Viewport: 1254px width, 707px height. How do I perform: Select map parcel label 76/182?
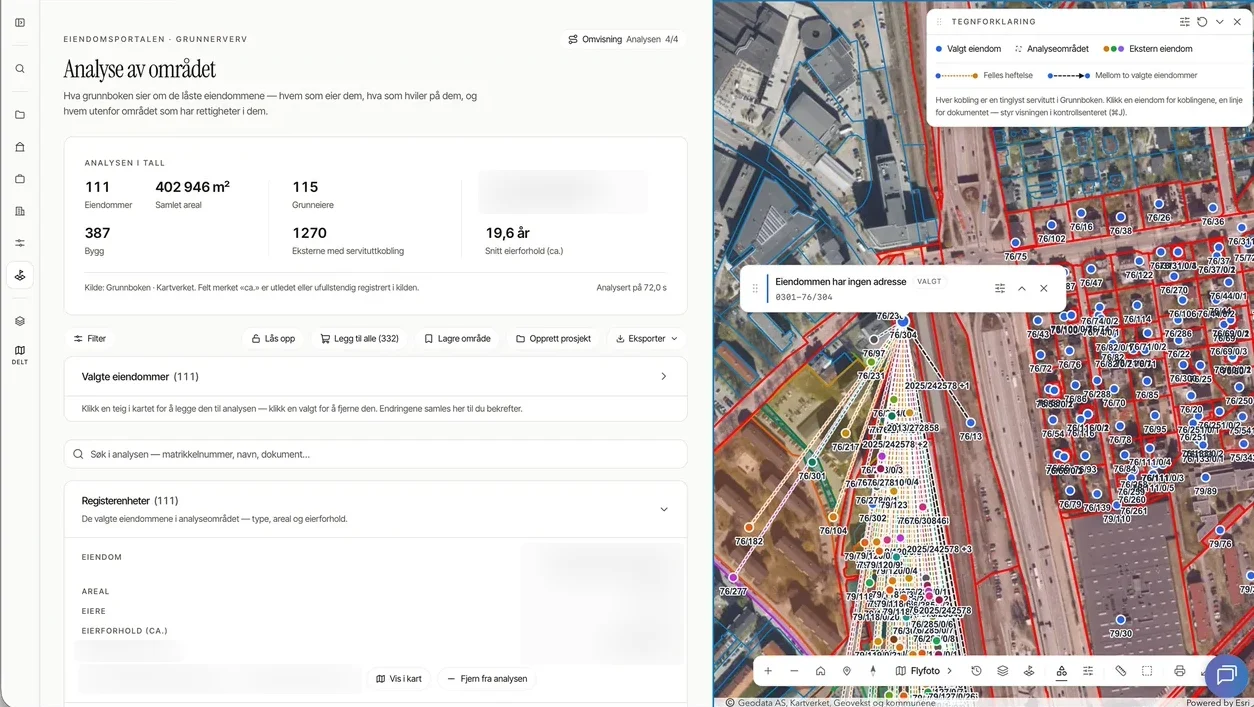[x=748, y=541]
